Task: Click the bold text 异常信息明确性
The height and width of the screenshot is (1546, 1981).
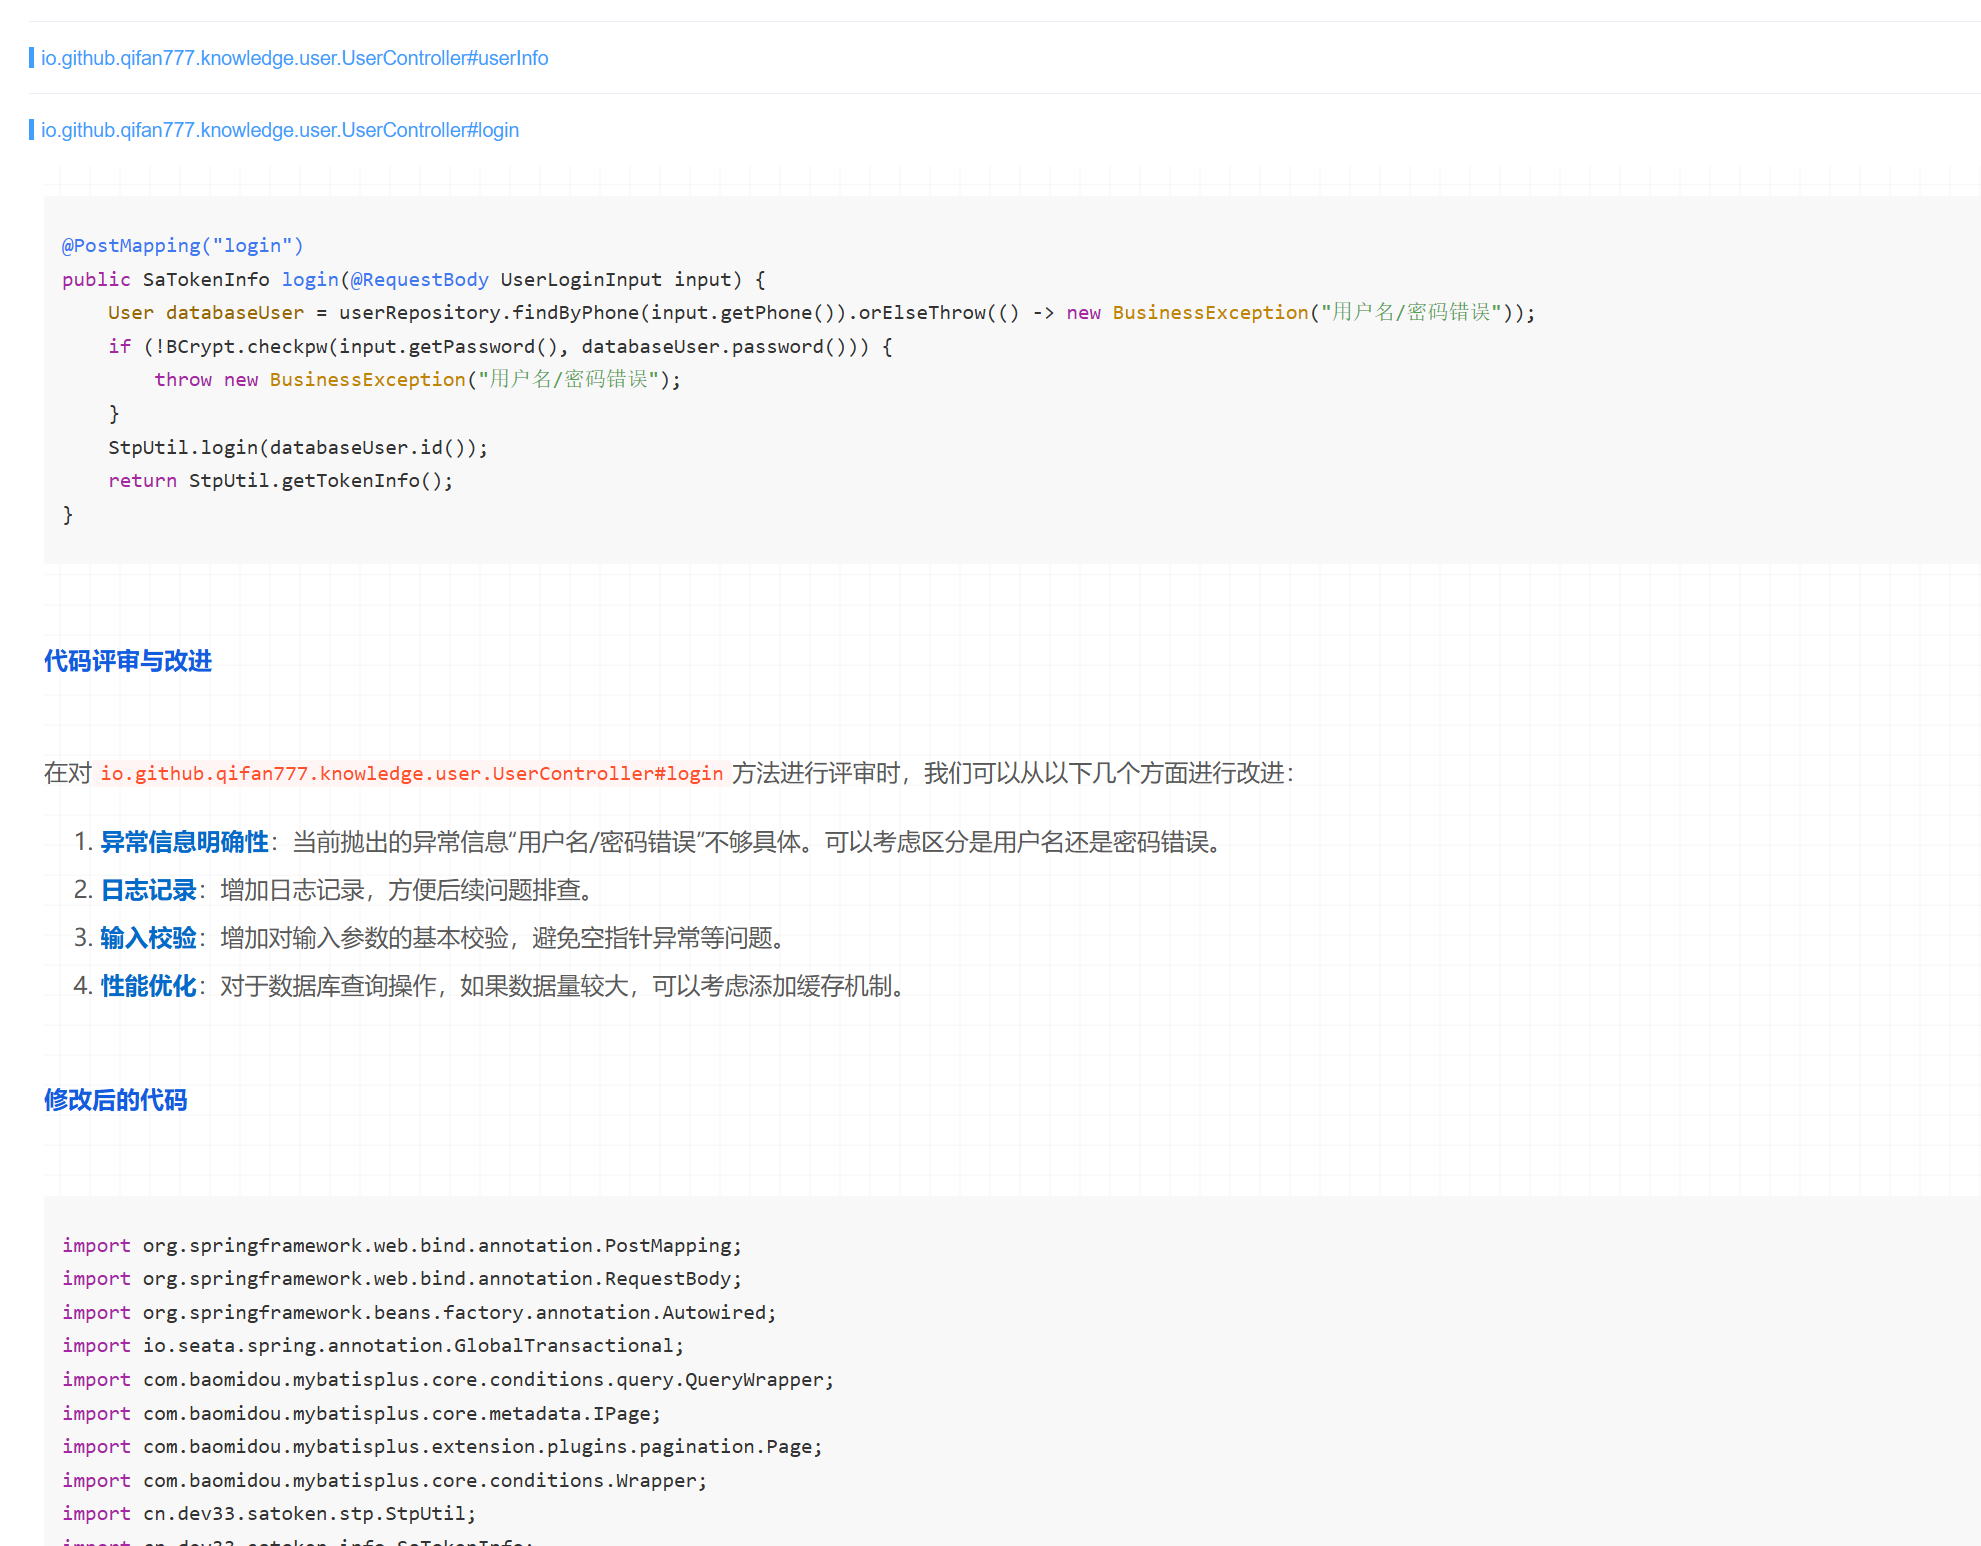Action: pyautogui.click(x=185, y=842)
